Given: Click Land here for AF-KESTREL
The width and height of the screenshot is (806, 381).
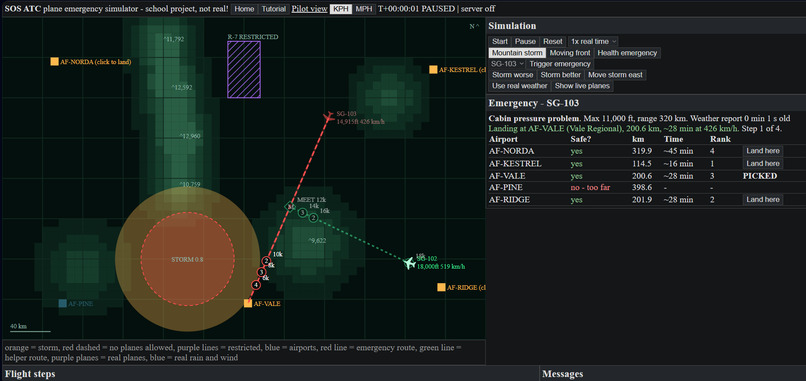Looking at the screenshot, I should pyautogui.click(x=763, y=164).
